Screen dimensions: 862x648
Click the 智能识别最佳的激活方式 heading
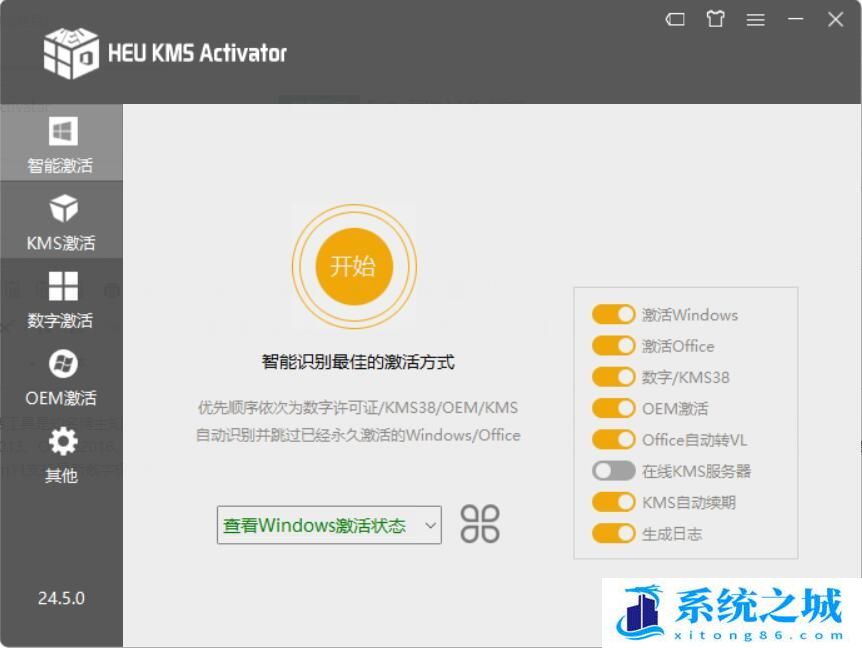coord(358,362)
